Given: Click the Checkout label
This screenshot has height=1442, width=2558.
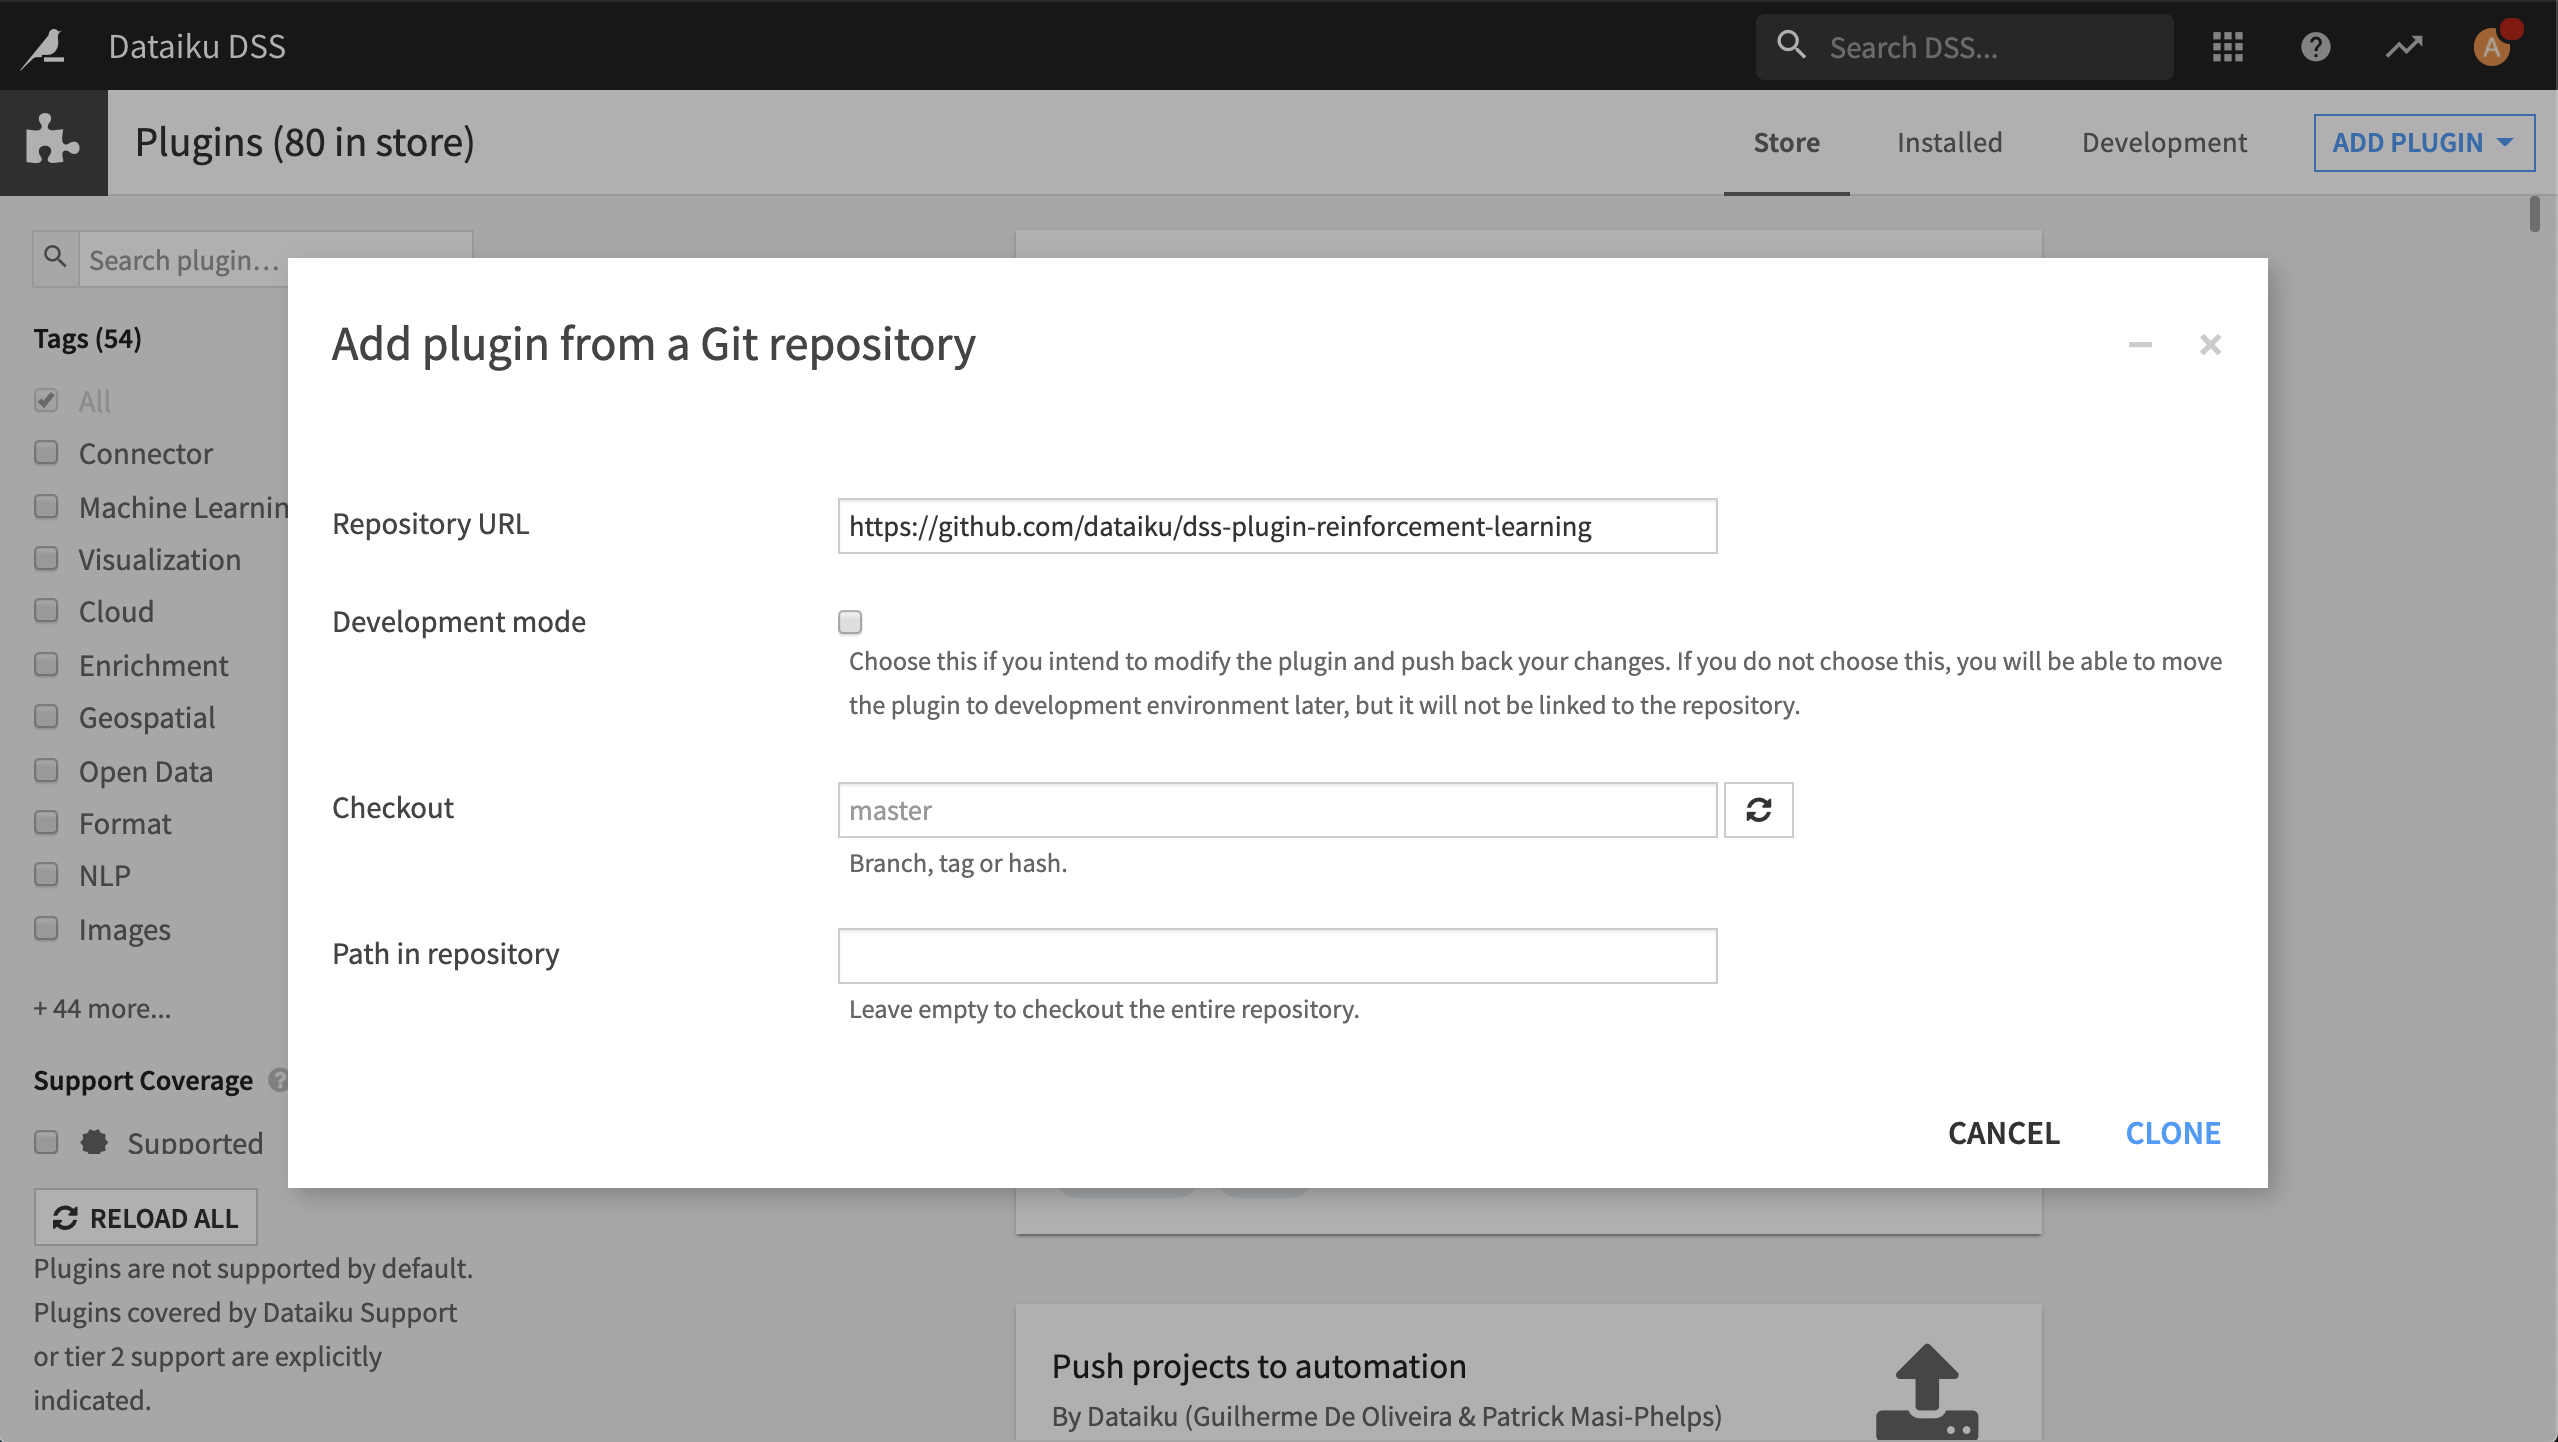Looking at the screenshot, I should click(x=392, y=808).
